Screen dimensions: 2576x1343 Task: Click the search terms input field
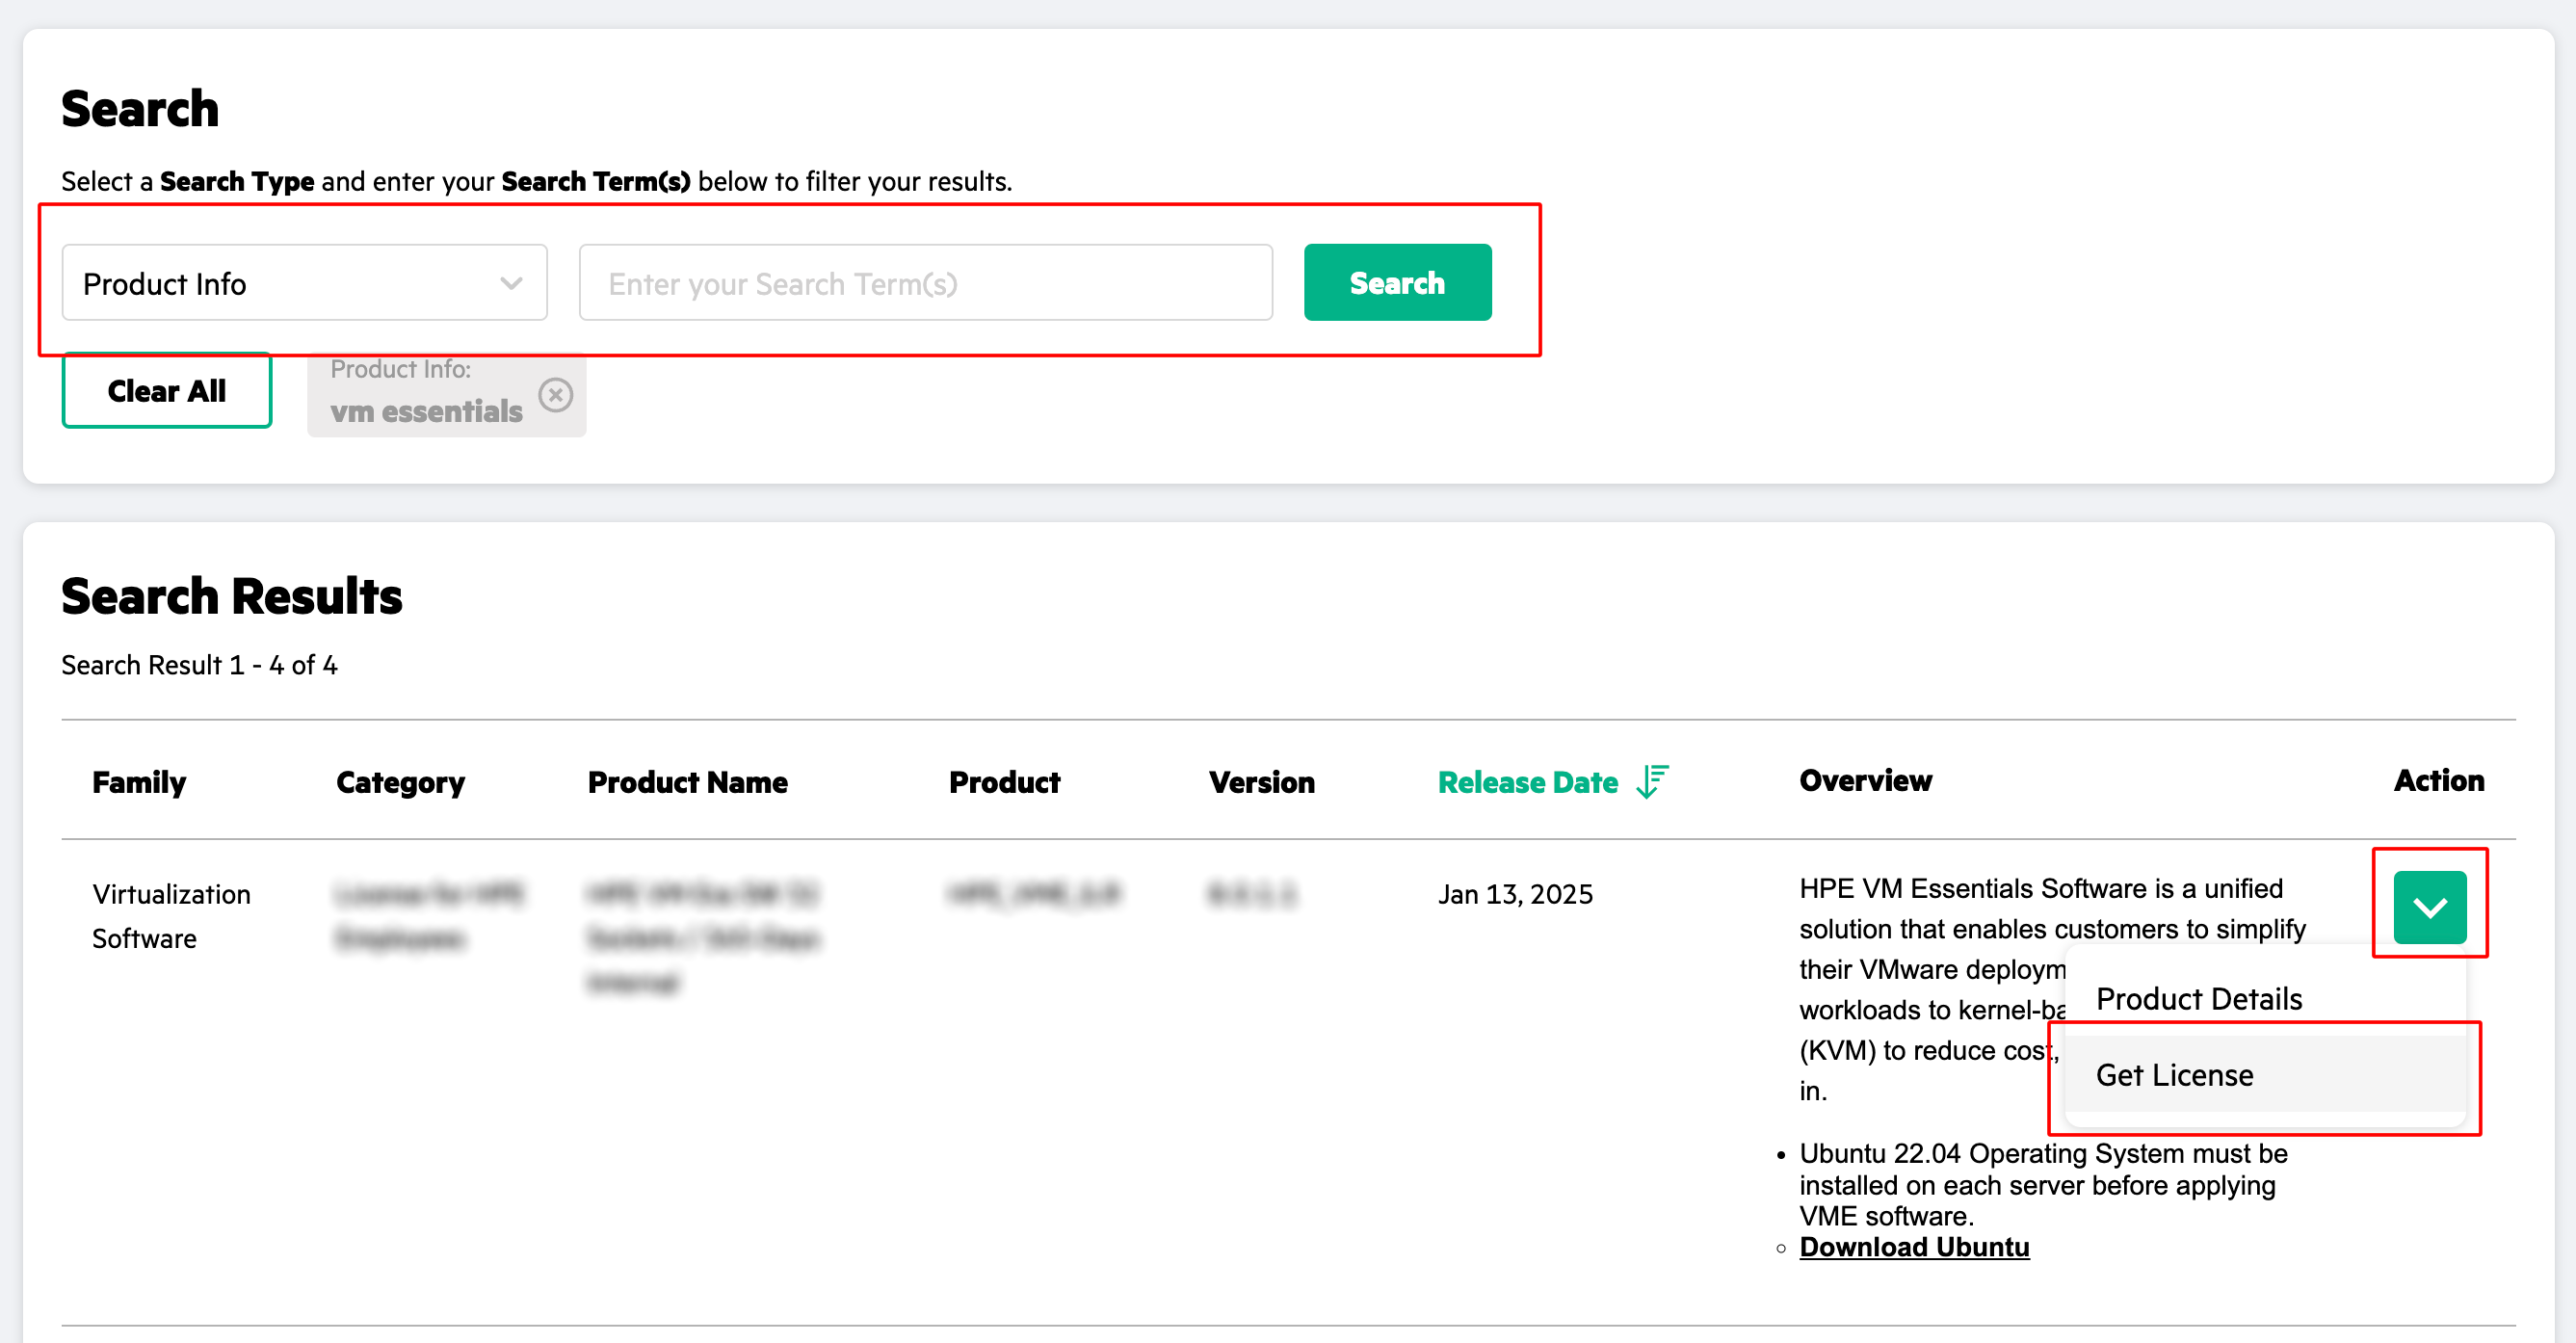click(925, 283)
